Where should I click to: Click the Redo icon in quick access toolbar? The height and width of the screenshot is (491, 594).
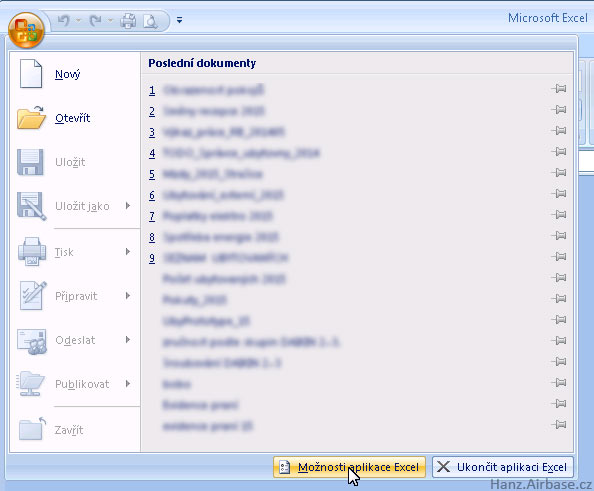click(x=95, y=20)
